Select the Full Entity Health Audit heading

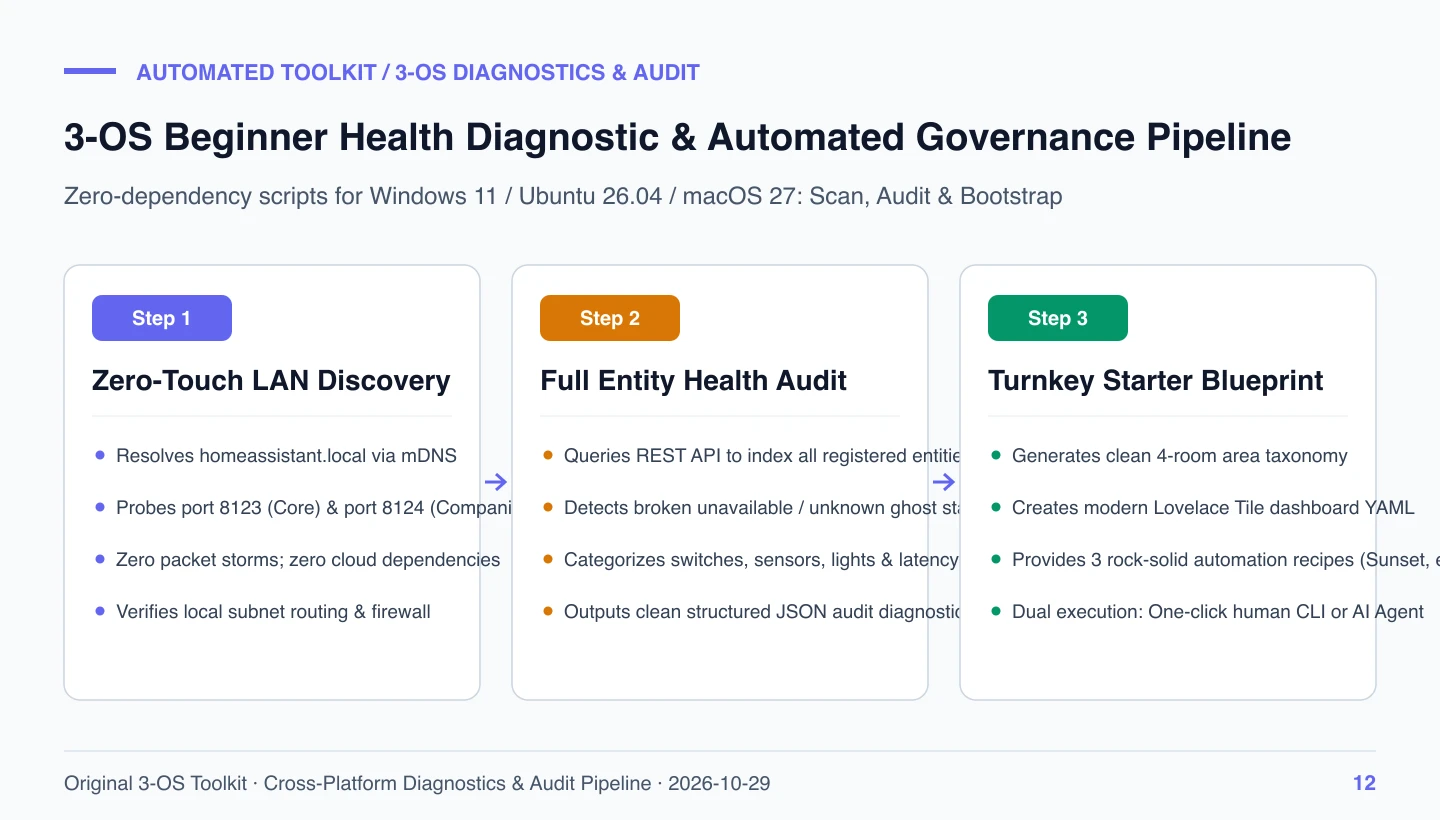pos(694,380)
